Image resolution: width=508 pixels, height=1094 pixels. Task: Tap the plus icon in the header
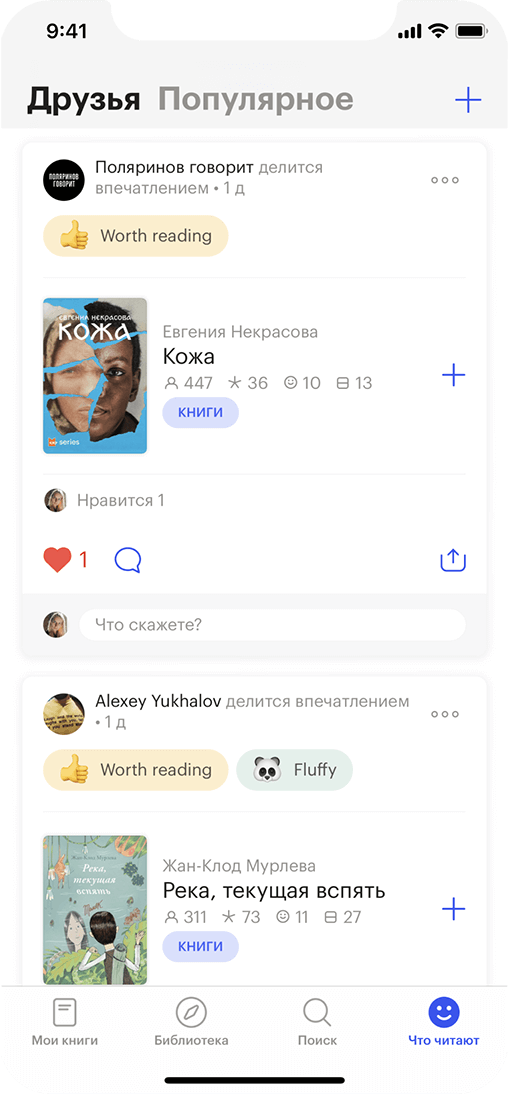[468, 100]
